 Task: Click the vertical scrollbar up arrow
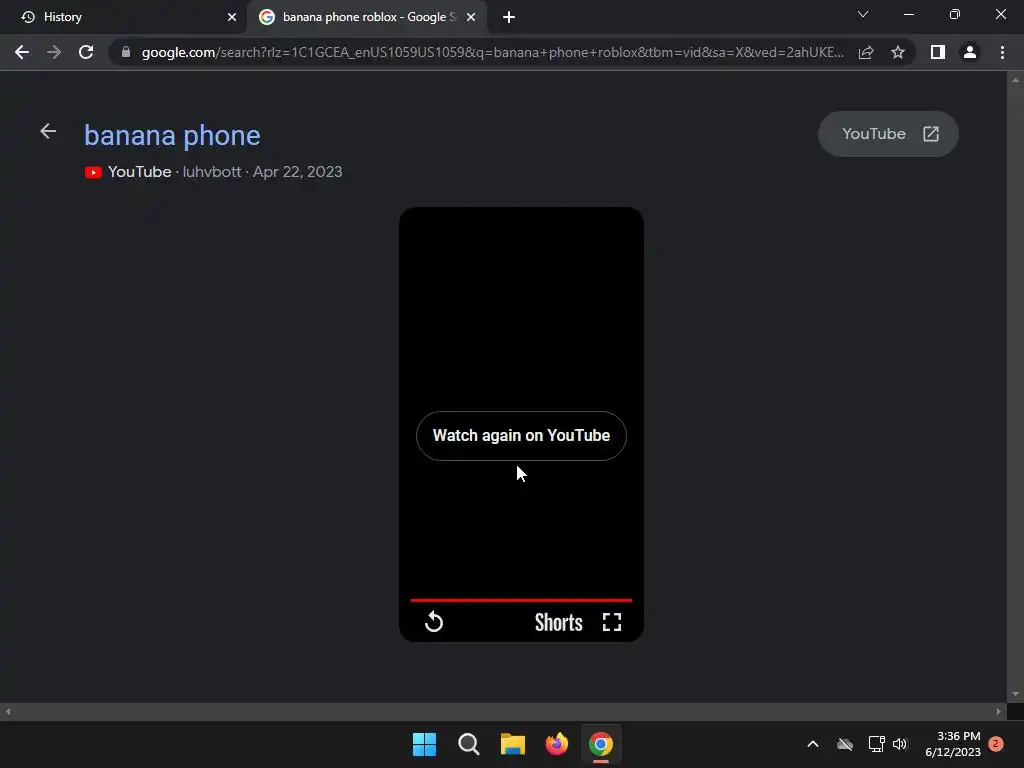[x=1015, y=80]
